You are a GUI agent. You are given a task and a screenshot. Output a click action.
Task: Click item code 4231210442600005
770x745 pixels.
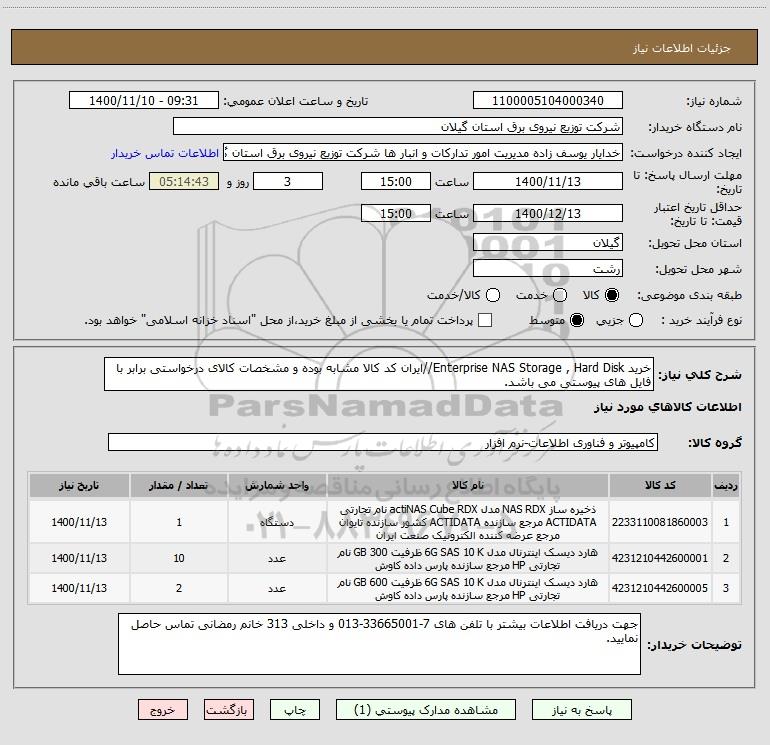[x=660, y=588]
